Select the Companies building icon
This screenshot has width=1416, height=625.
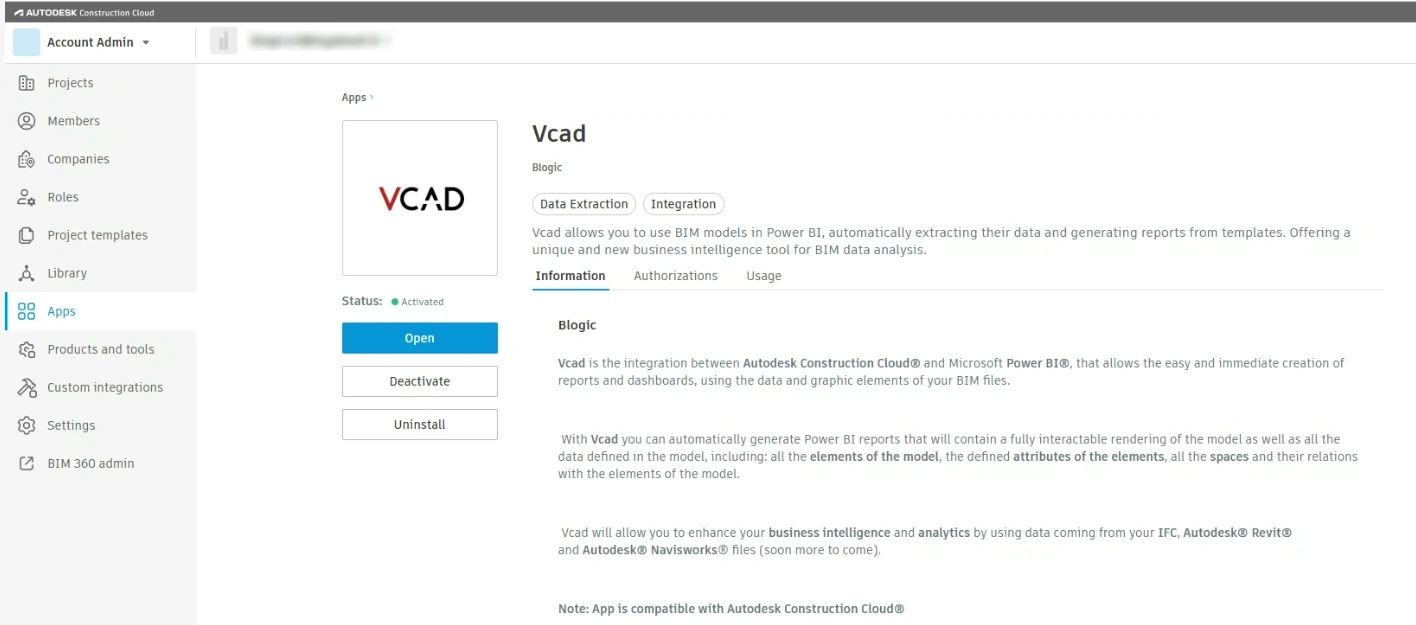[x=27, y=159]
